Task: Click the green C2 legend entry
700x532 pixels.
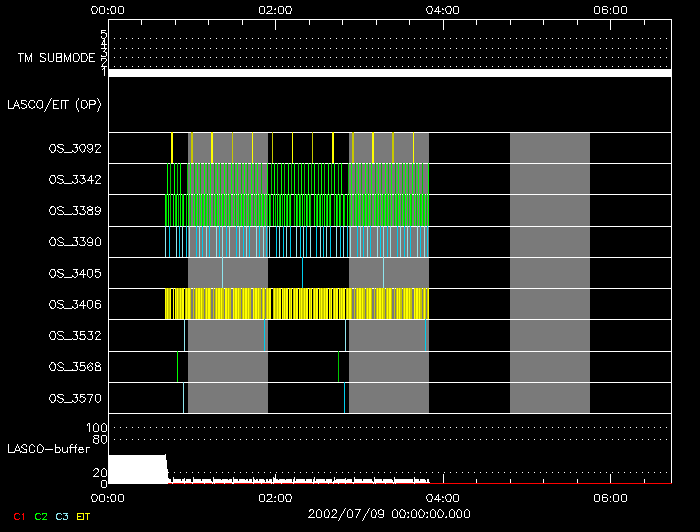Action: pyautogui.click(x=40, y=516)
